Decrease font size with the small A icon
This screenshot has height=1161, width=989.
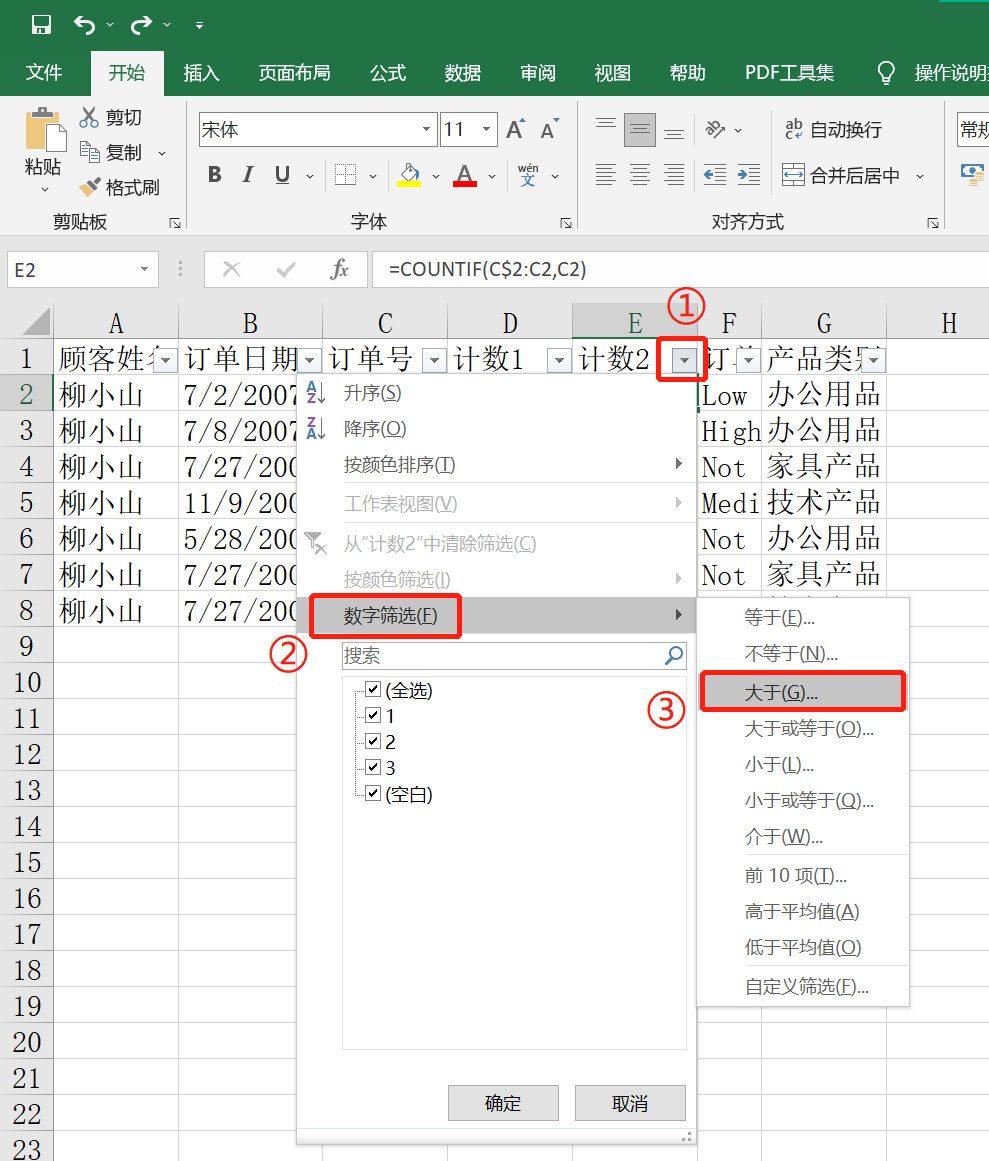tap(549, 130)
